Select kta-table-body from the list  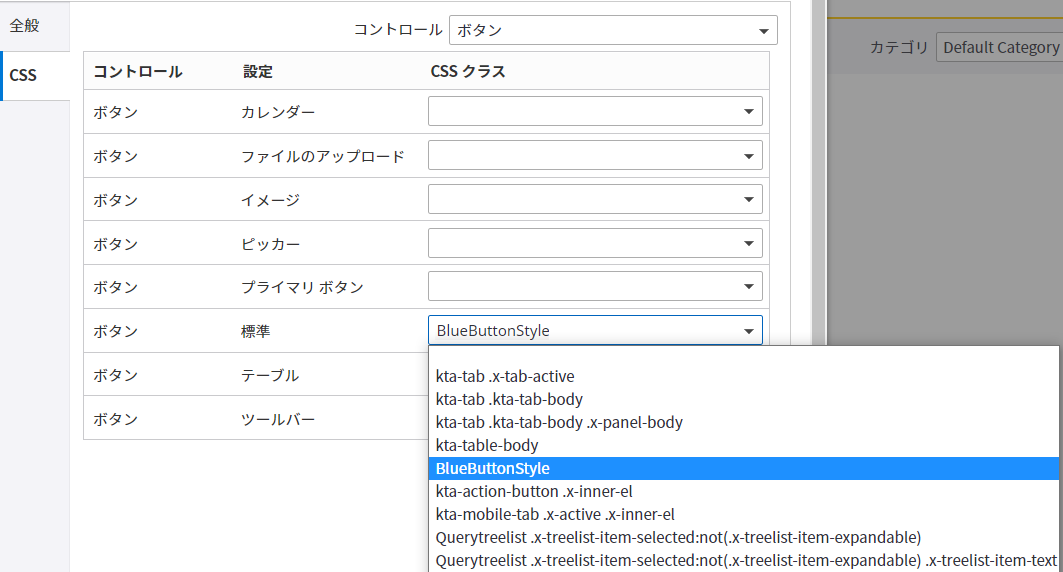pos(487,445)
